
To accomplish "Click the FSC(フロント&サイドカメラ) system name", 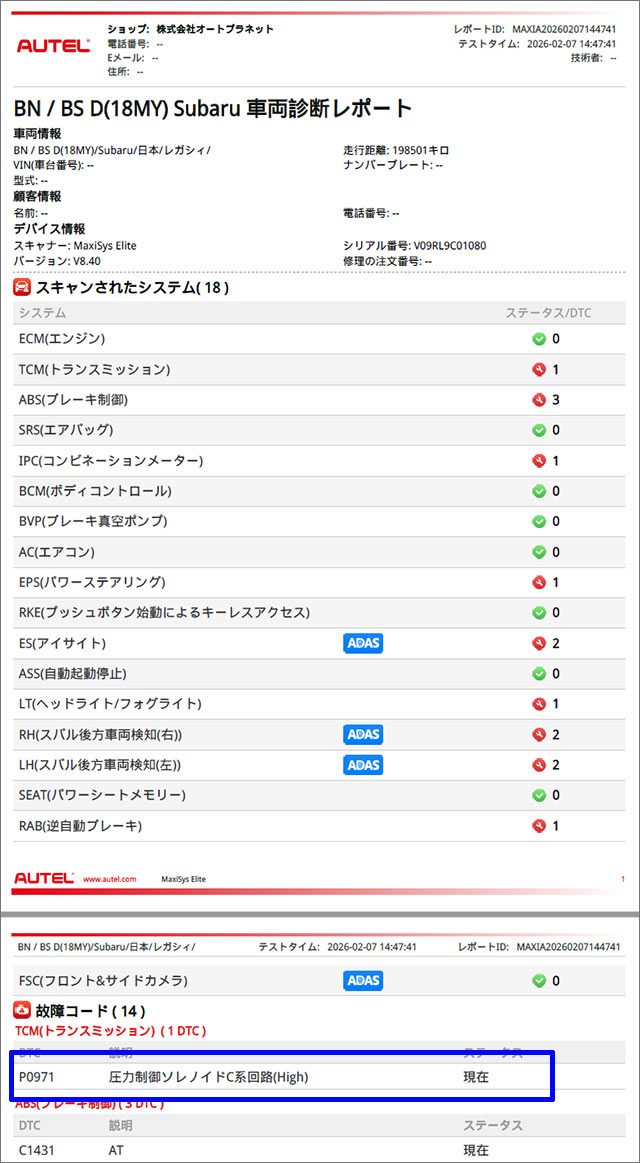I will tap(103, 981).
